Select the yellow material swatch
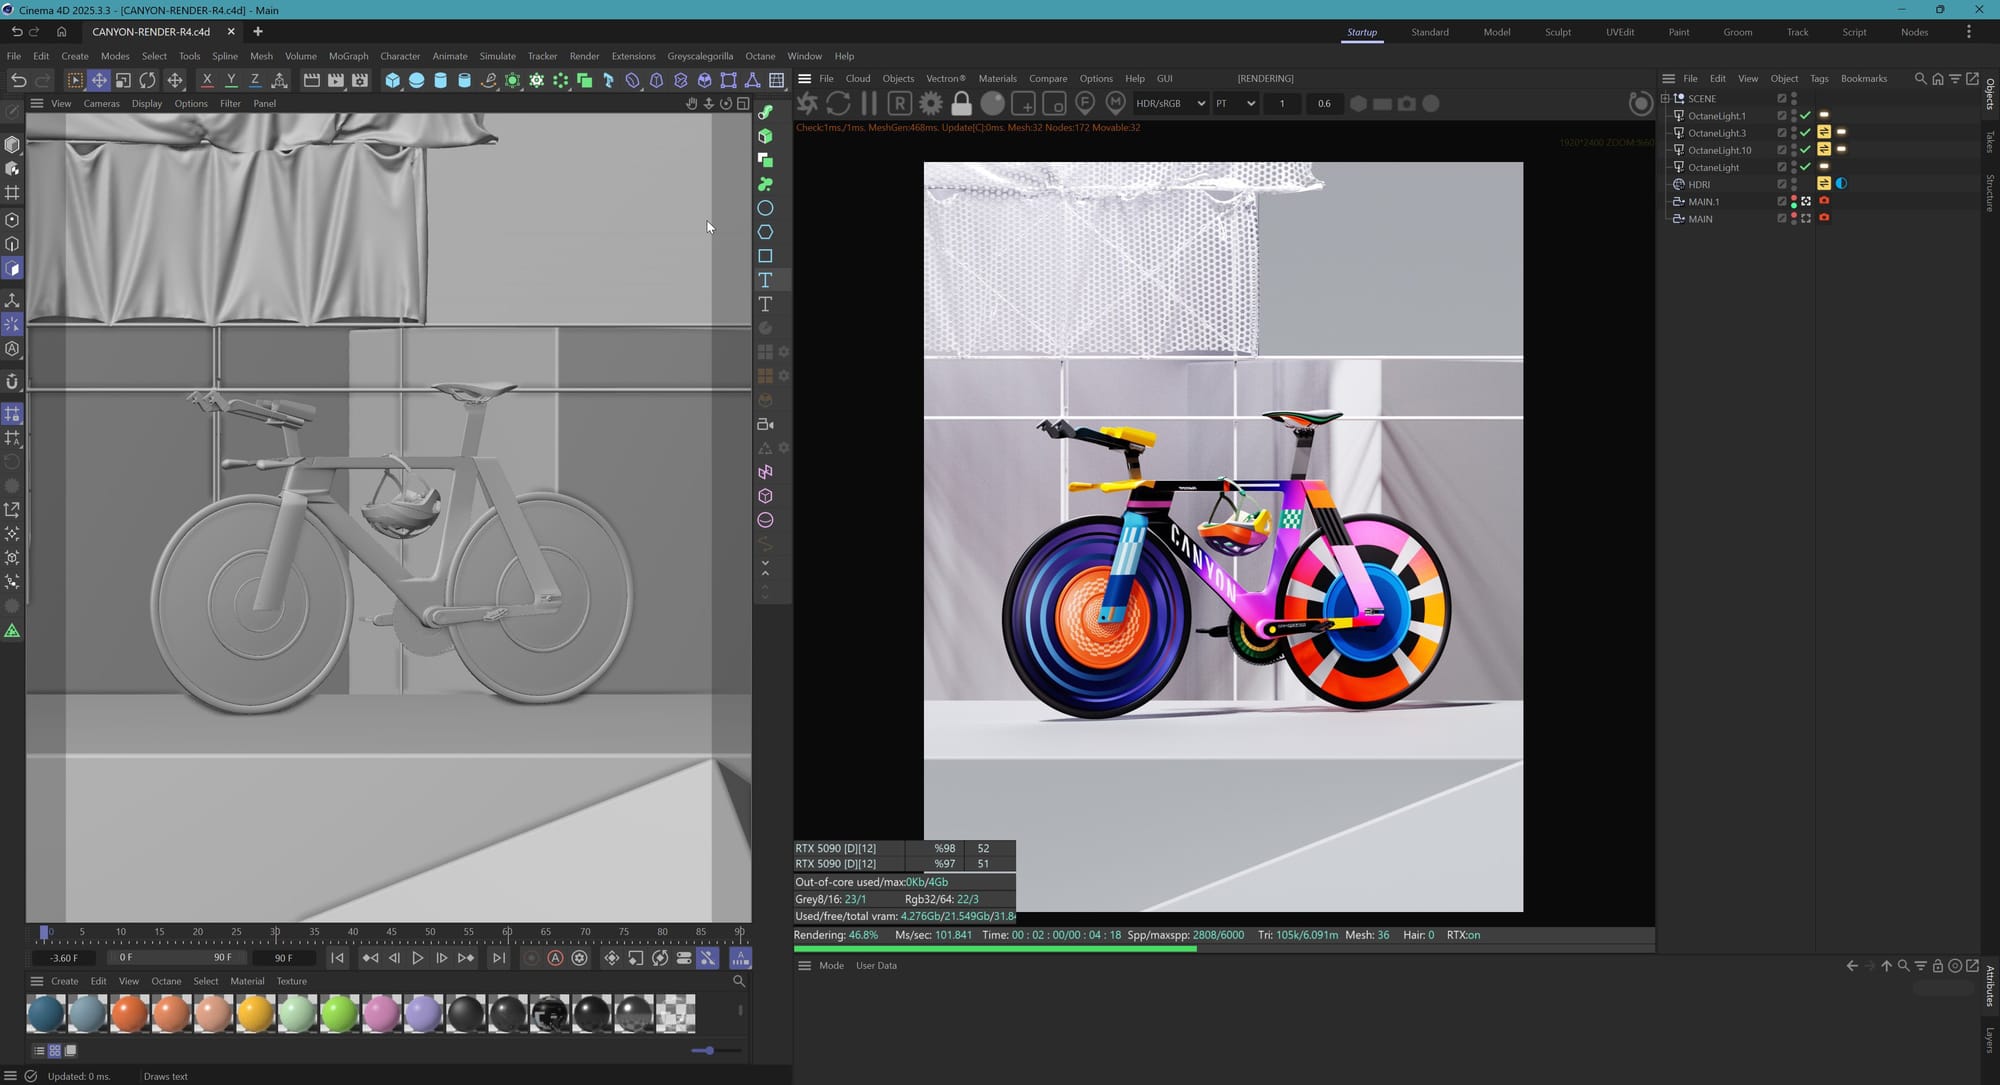This screenshot has width=2000, height=1085. [x=255, y=1013]
